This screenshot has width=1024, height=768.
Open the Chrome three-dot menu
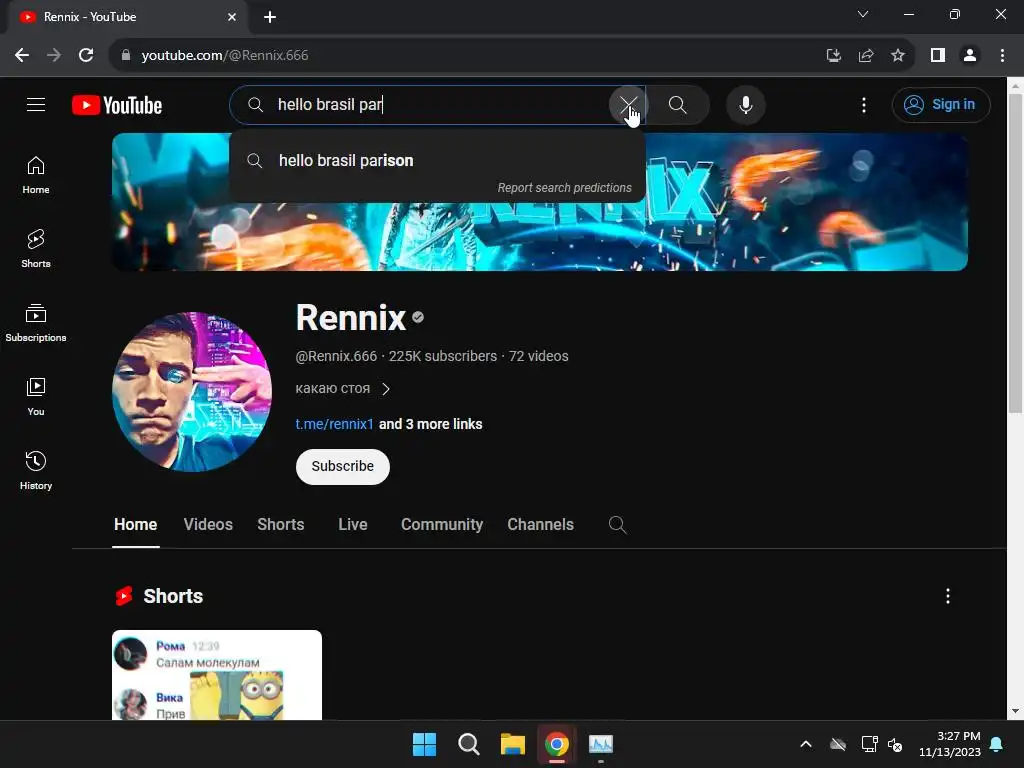1002,56
